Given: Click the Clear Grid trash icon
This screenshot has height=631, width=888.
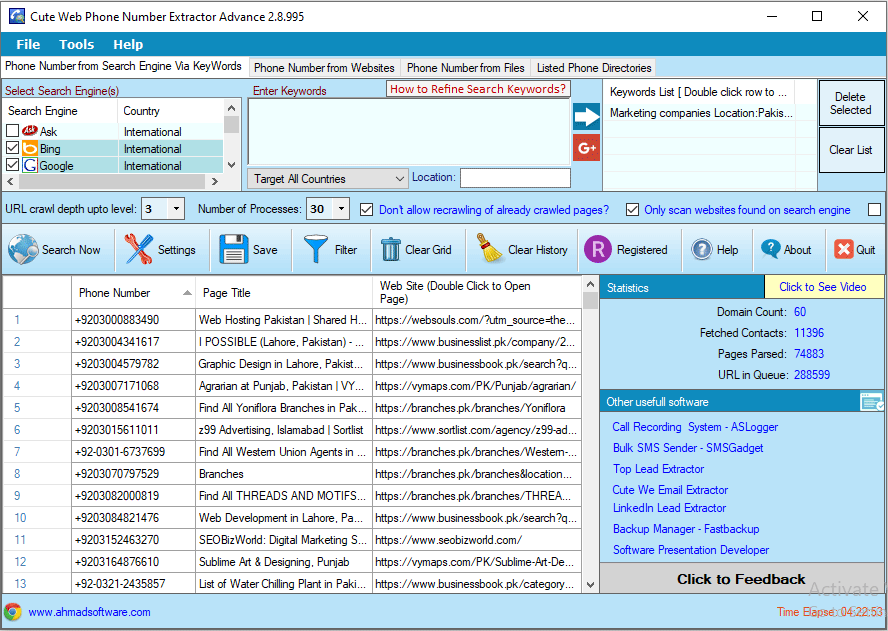Looking at the screenshot, I should (x=390, y=250).
